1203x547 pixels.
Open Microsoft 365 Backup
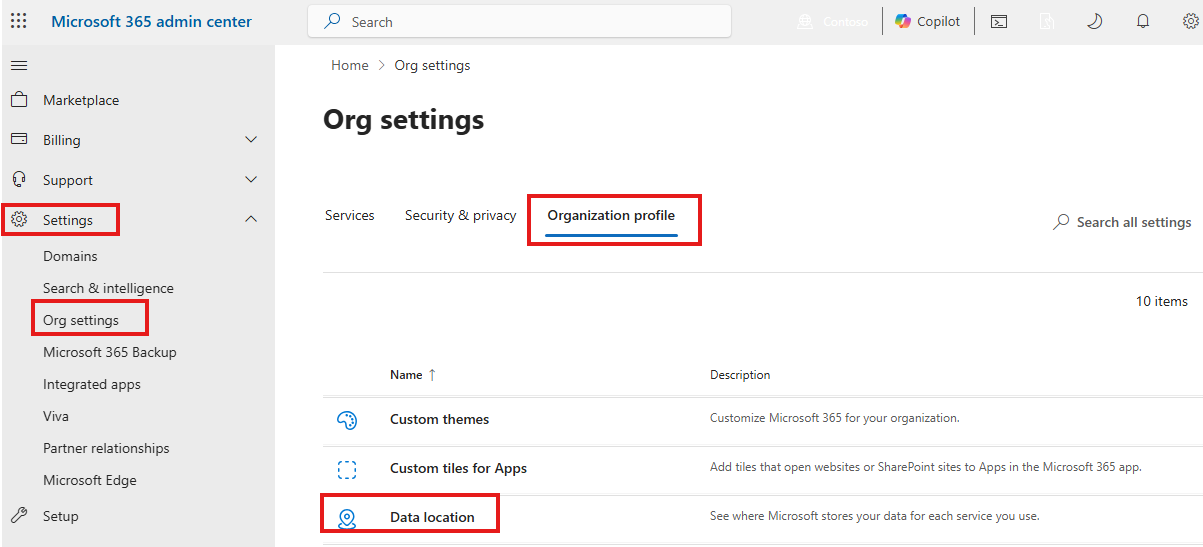[110, 352]
